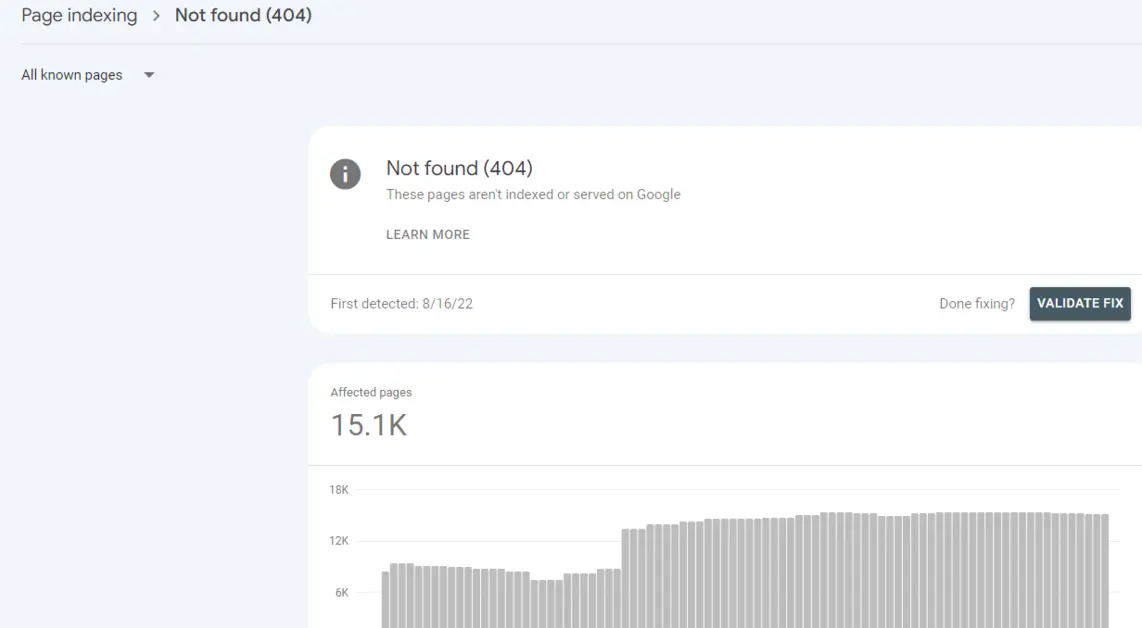Screen dimensions: 1142x628
Task: Click the Done fixing? prompt text
Action: tap(976, 304)
